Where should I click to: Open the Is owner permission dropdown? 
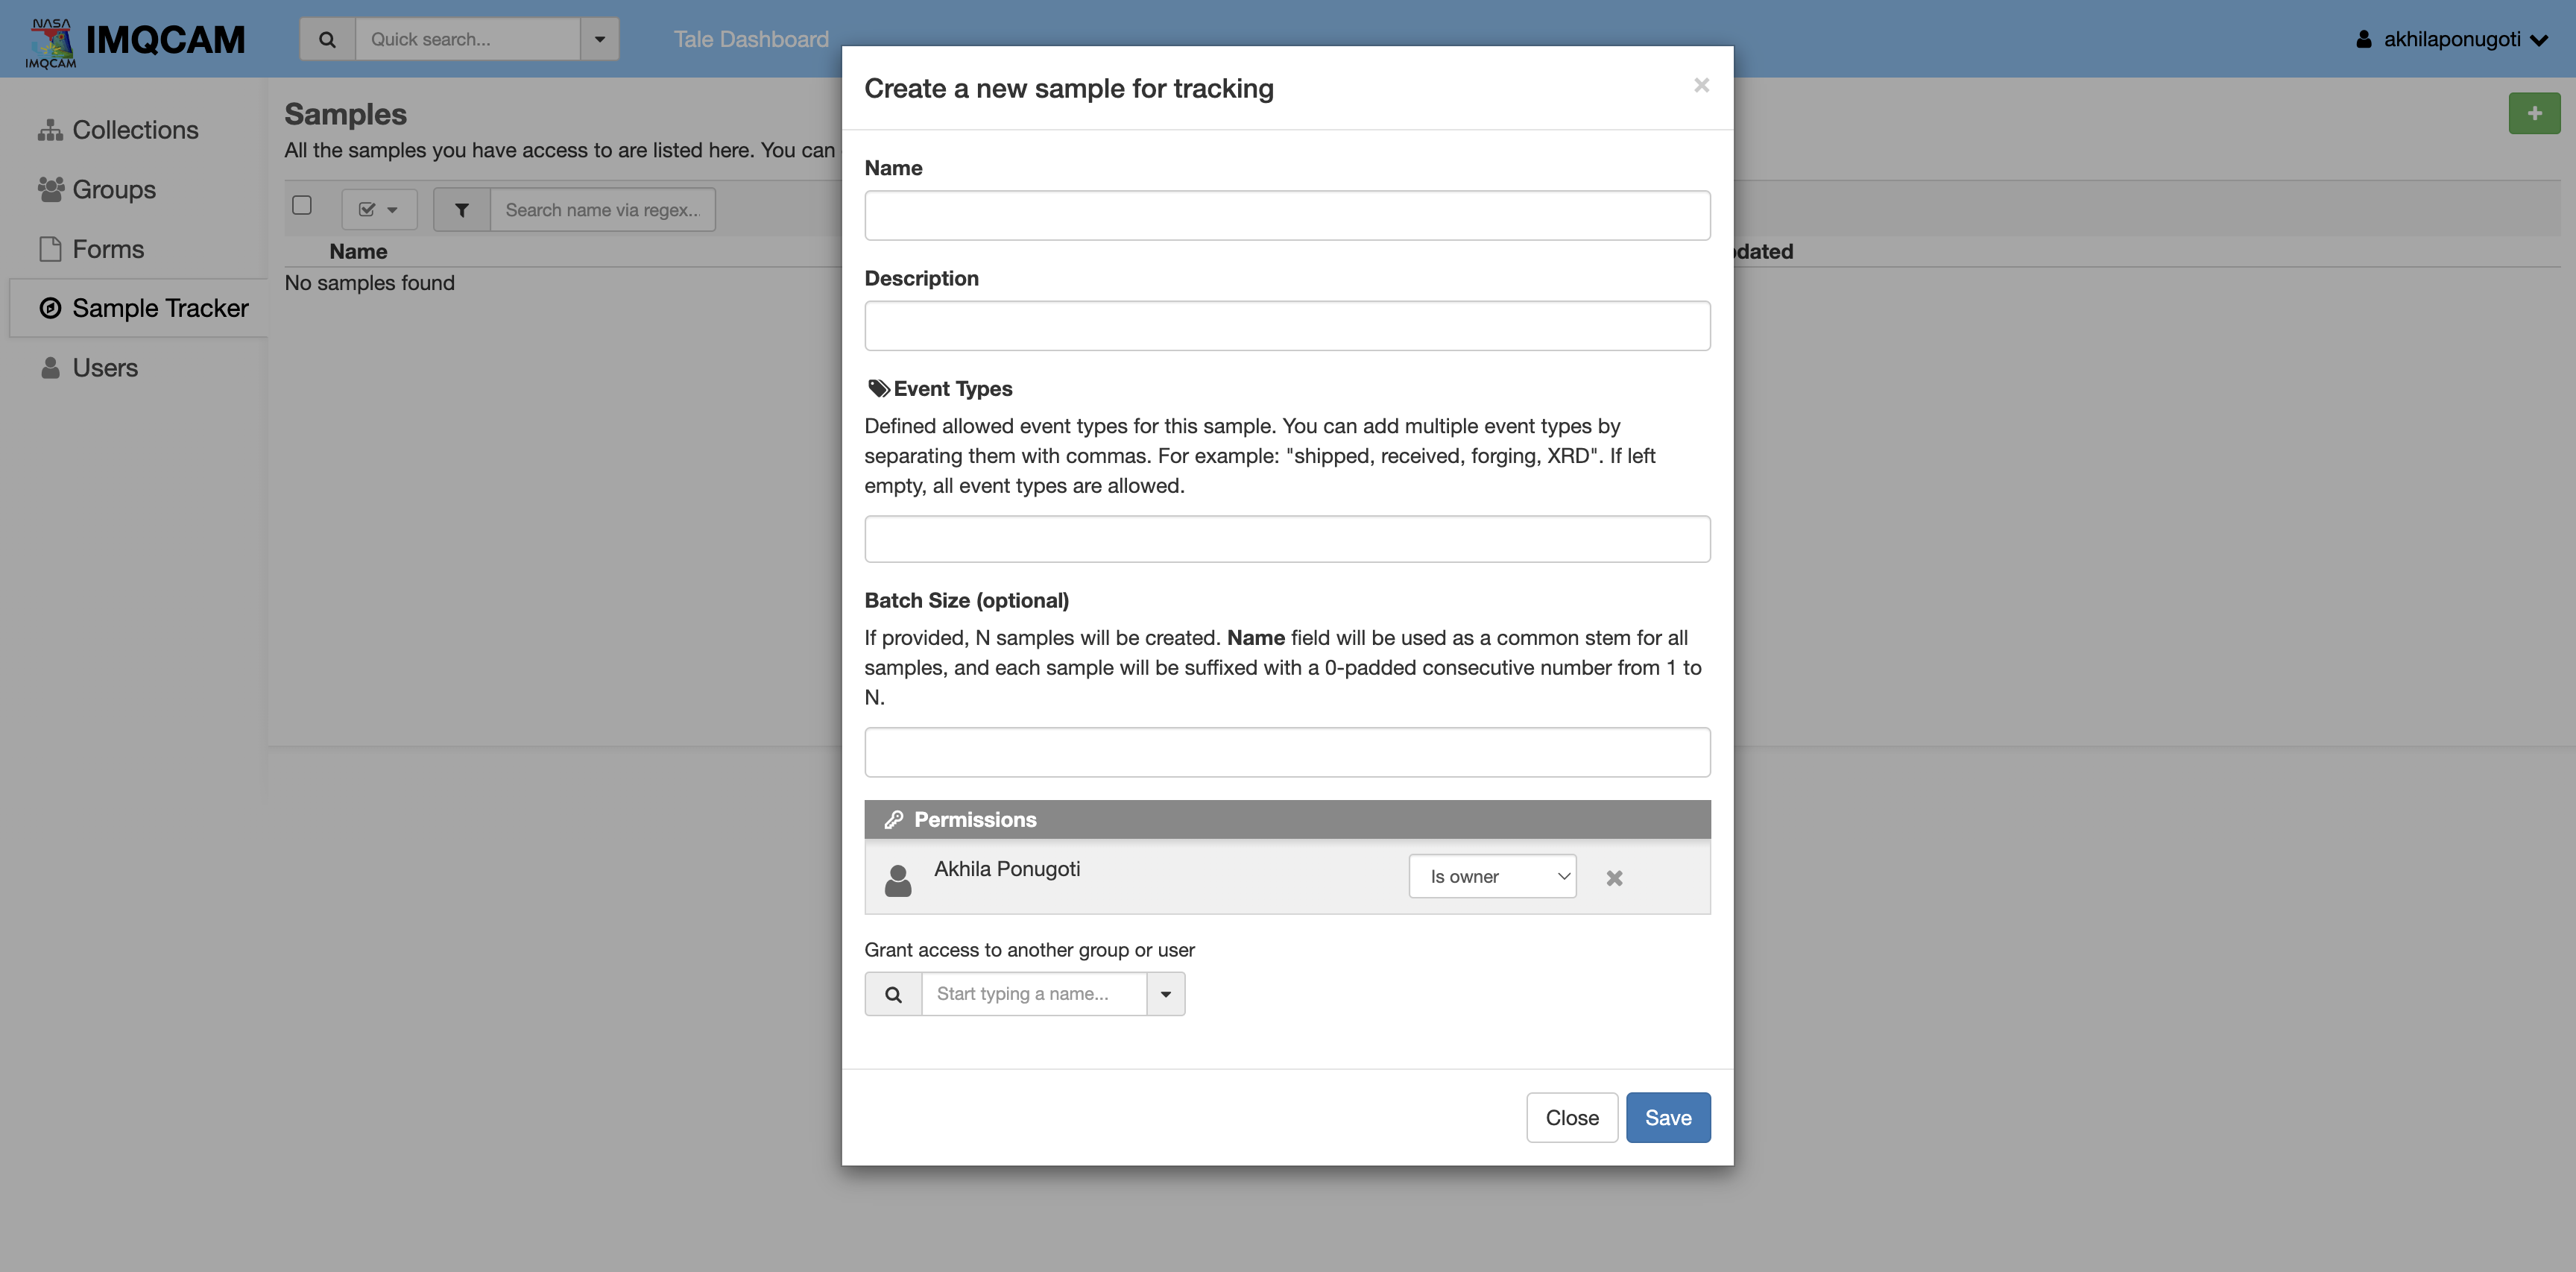1492,876
